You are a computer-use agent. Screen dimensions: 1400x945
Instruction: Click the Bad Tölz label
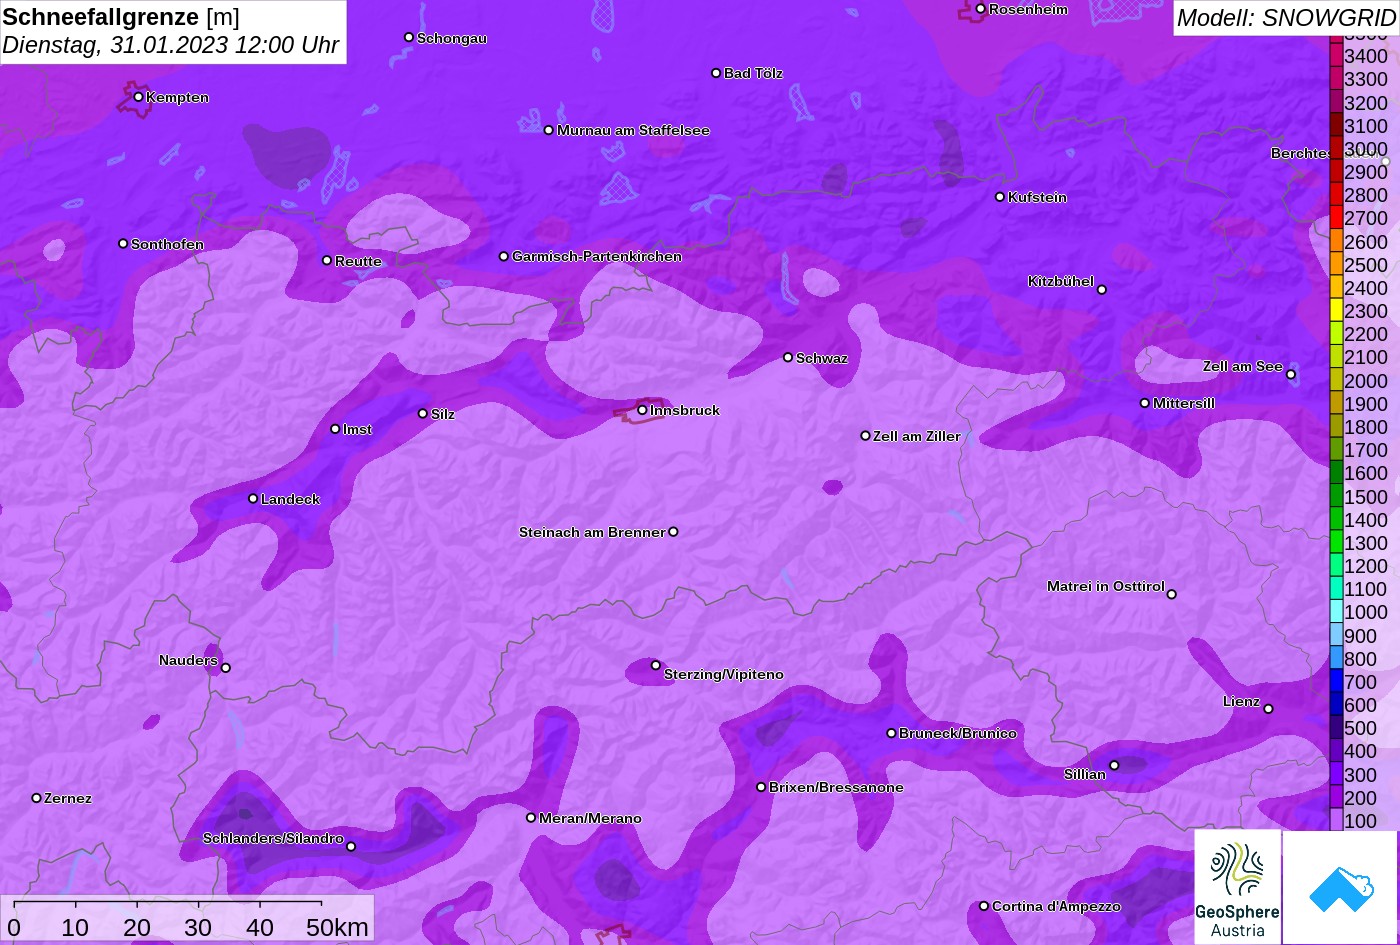pos(753,73)
